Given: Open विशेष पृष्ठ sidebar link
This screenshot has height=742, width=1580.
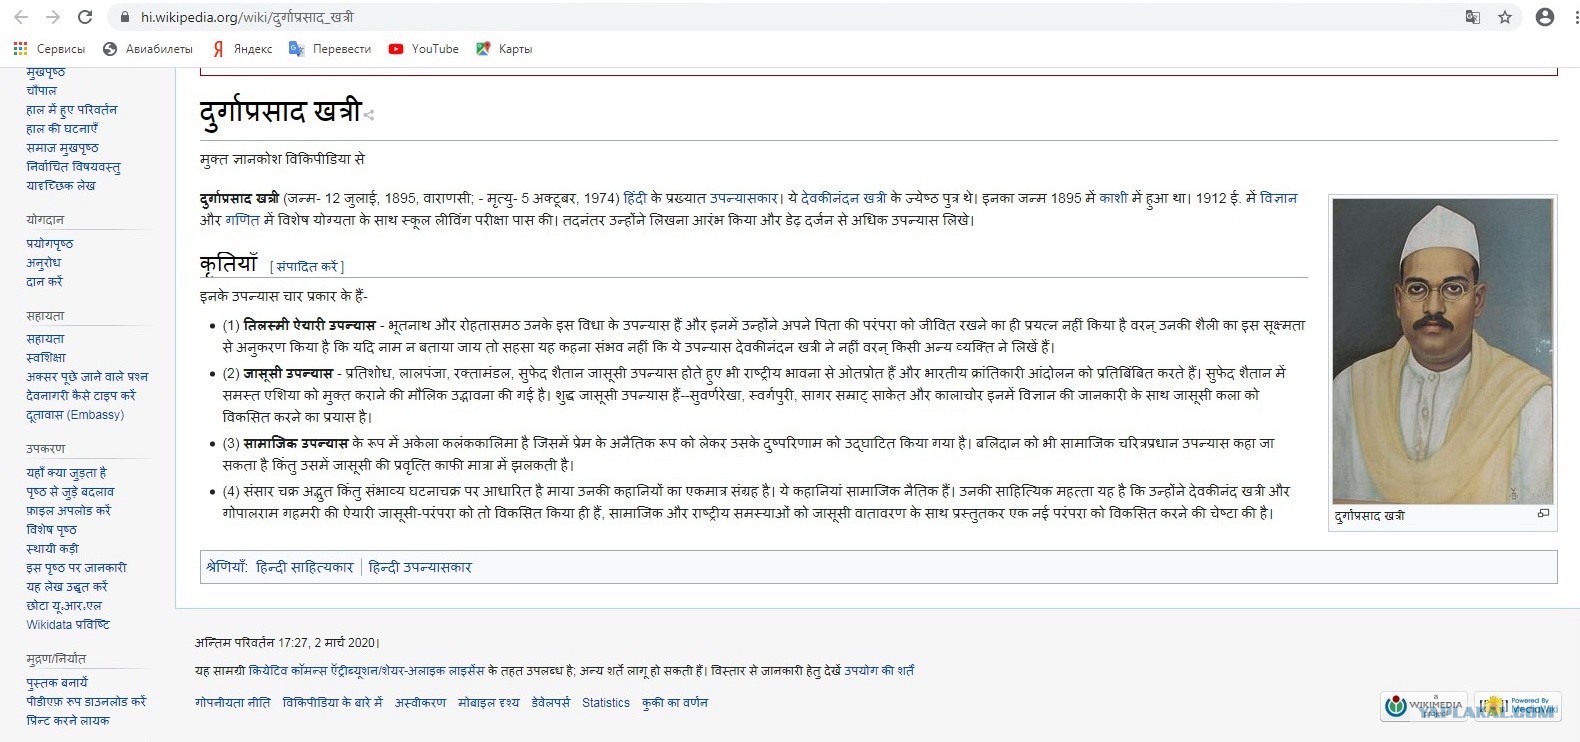Looking at the screenshot, I should pos(52,530).
